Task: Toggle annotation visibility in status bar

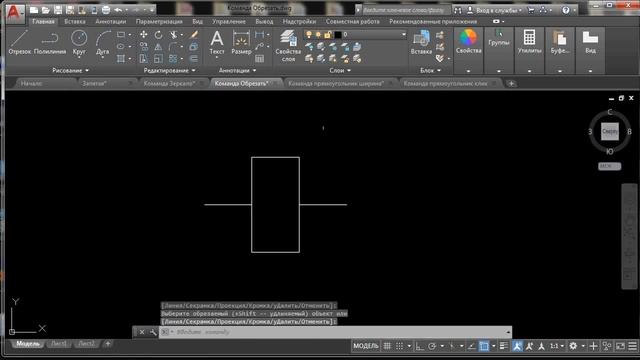Action: tap(517, 346)
